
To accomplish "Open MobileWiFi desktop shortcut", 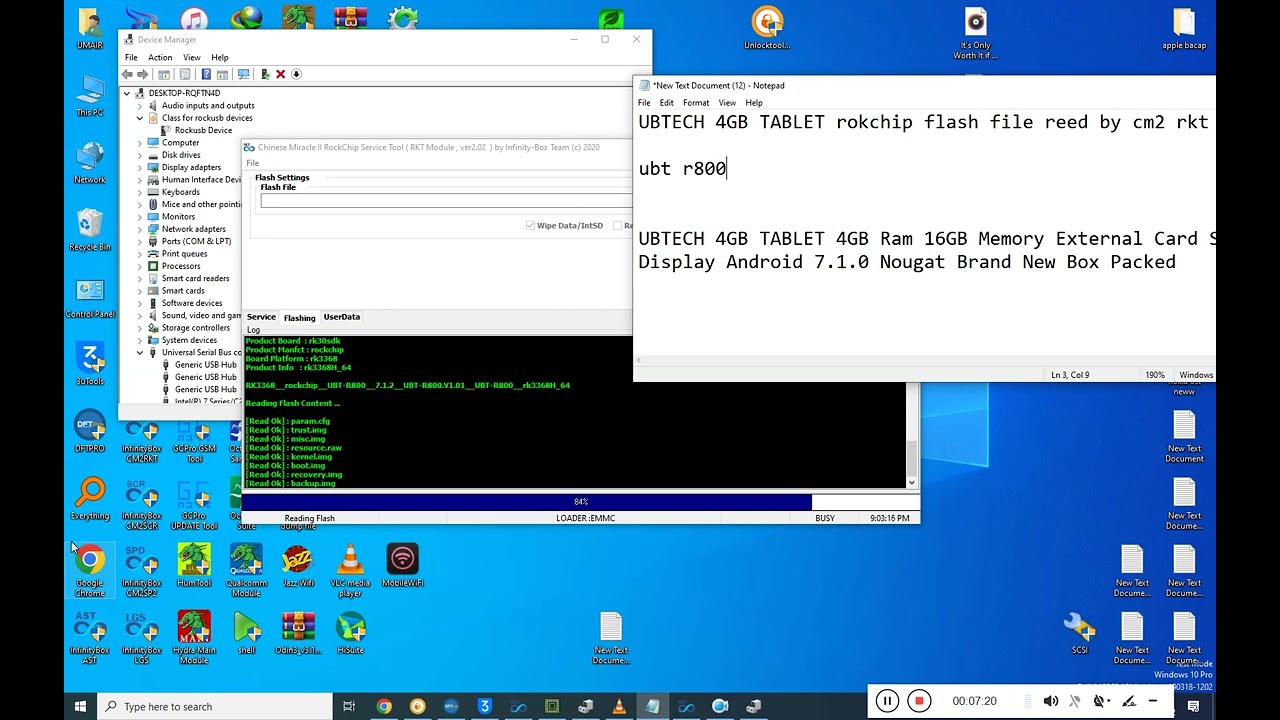I will [402, 566].
